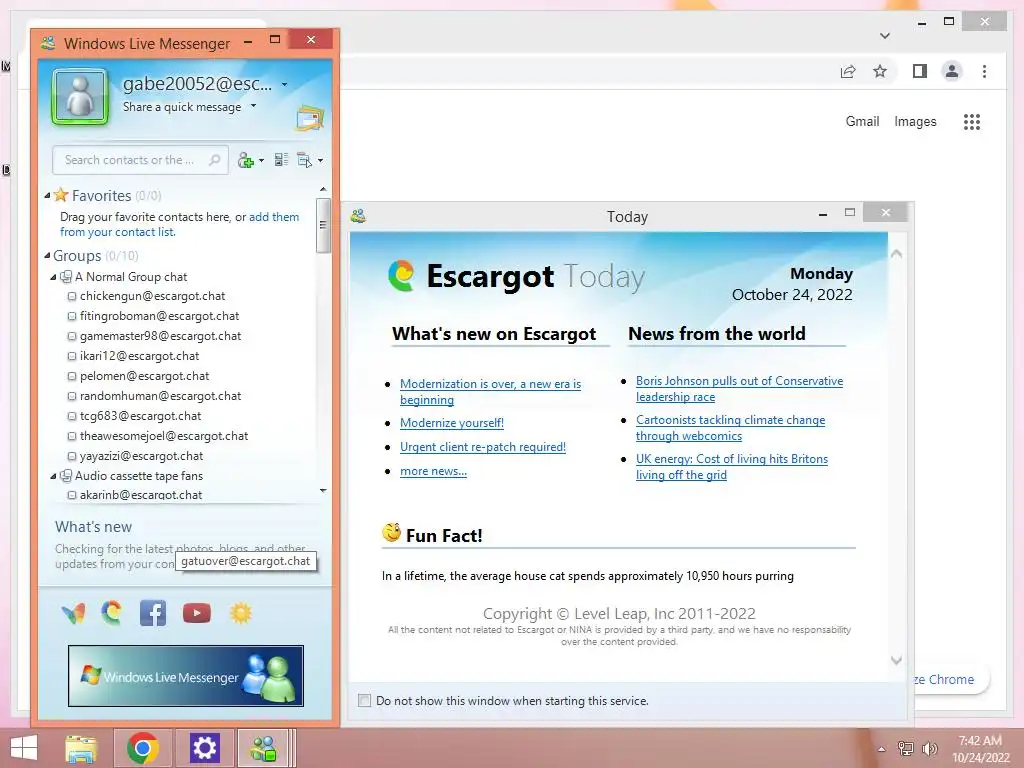Toggle the Chrome side panel icon
Screen dimensions: 1024x768
pyautogui.click(x=920, y=71)
